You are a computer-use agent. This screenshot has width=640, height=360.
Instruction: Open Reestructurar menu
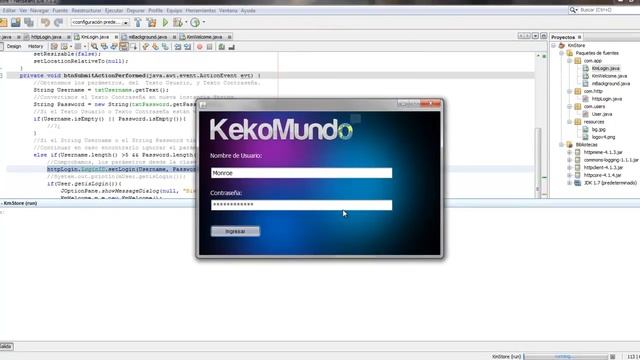86,11
